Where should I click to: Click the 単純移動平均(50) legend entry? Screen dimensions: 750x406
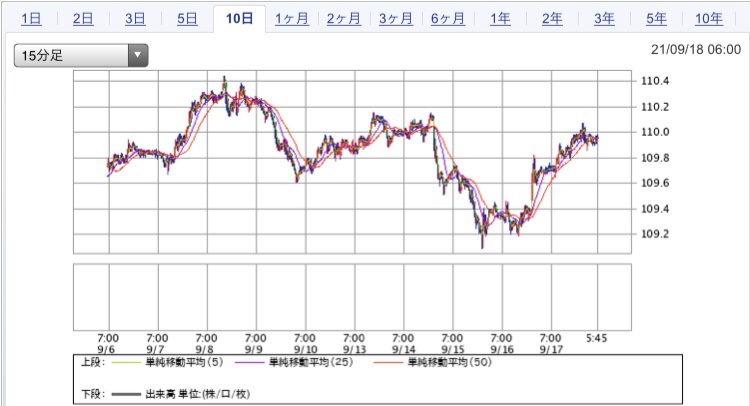pos(450,362)
